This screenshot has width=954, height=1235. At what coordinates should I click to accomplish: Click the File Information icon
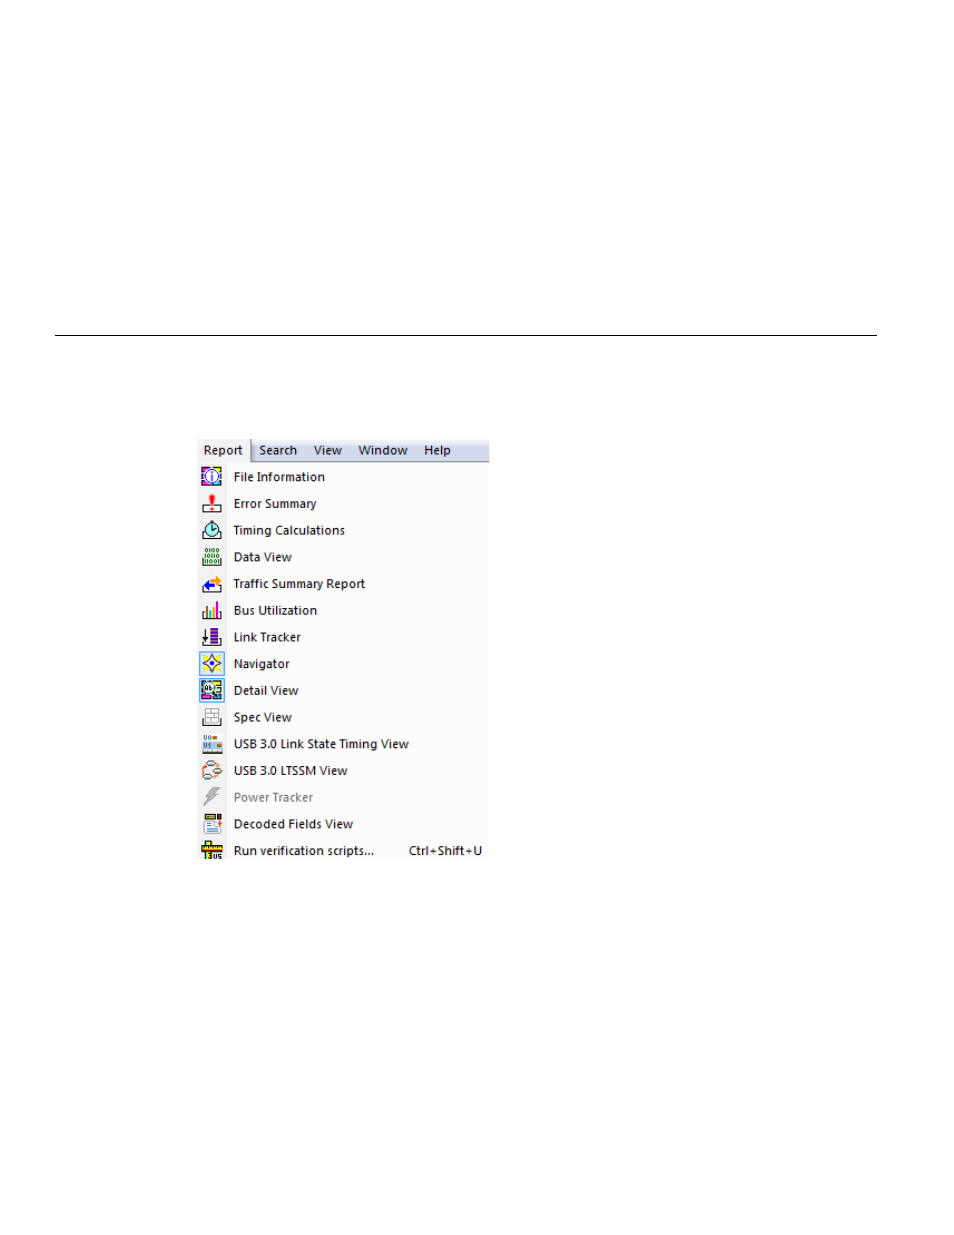pos(212,477)
